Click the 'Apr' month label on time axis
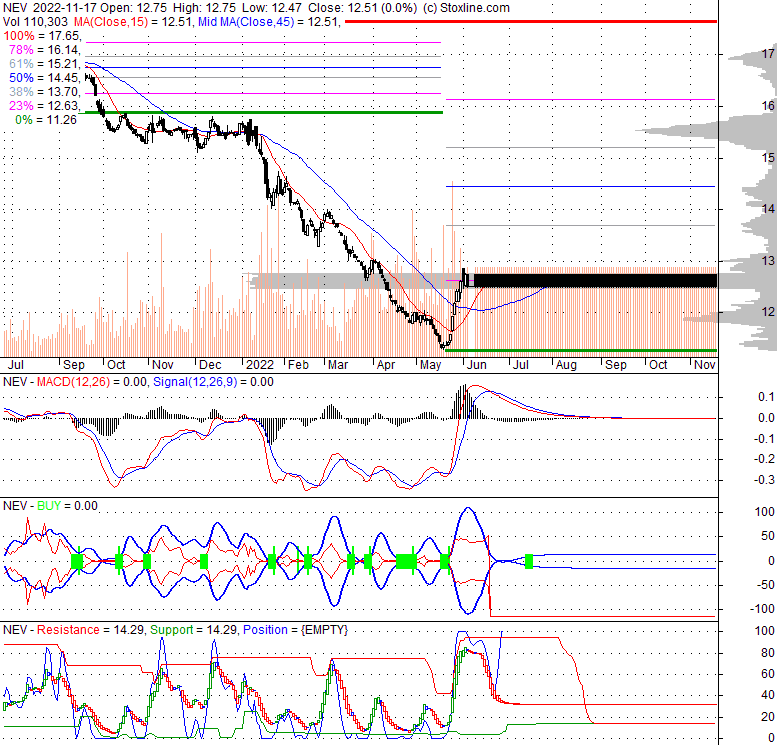The image size is (778, 746). click(386, 365)
